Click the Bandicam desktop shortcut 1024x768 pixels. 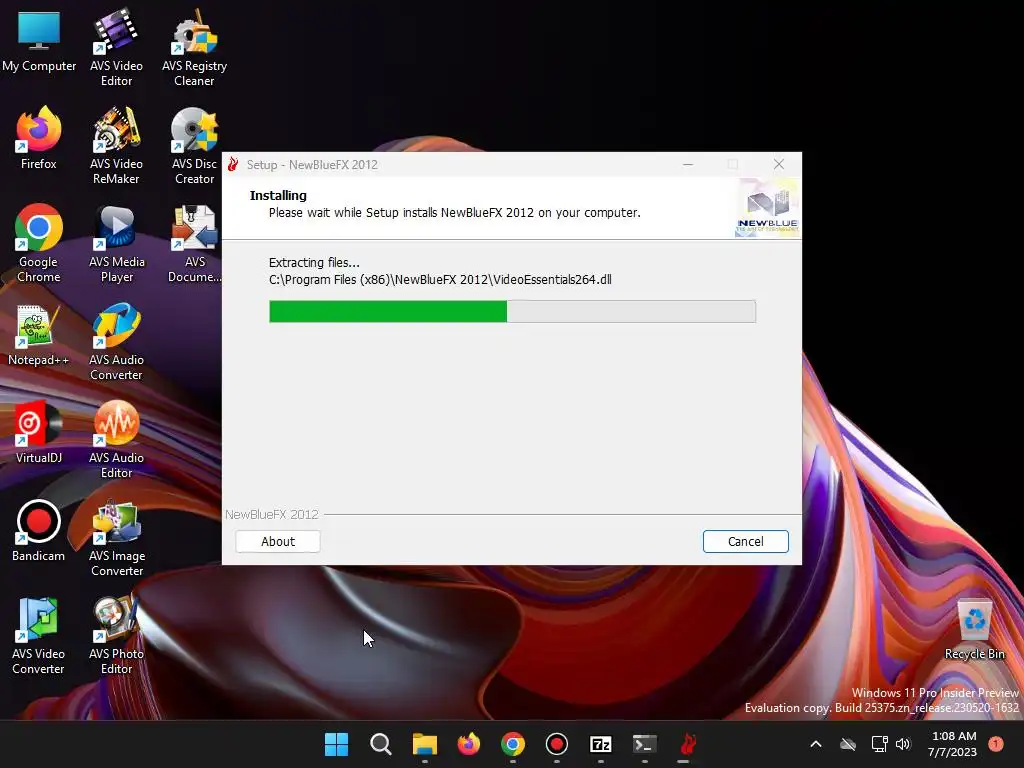coord(39,530)
